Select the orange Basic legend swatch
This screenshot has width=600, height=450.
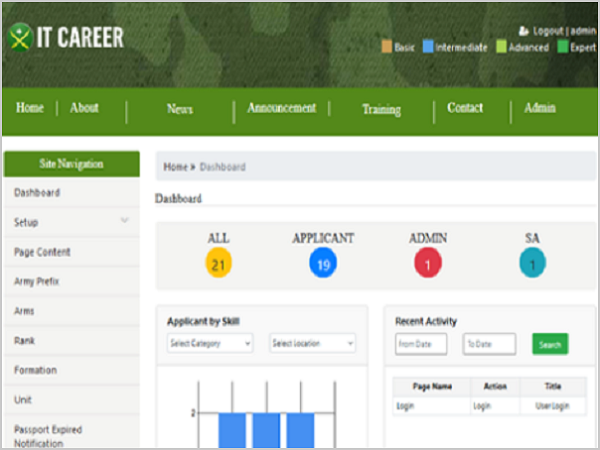[387, 47]
